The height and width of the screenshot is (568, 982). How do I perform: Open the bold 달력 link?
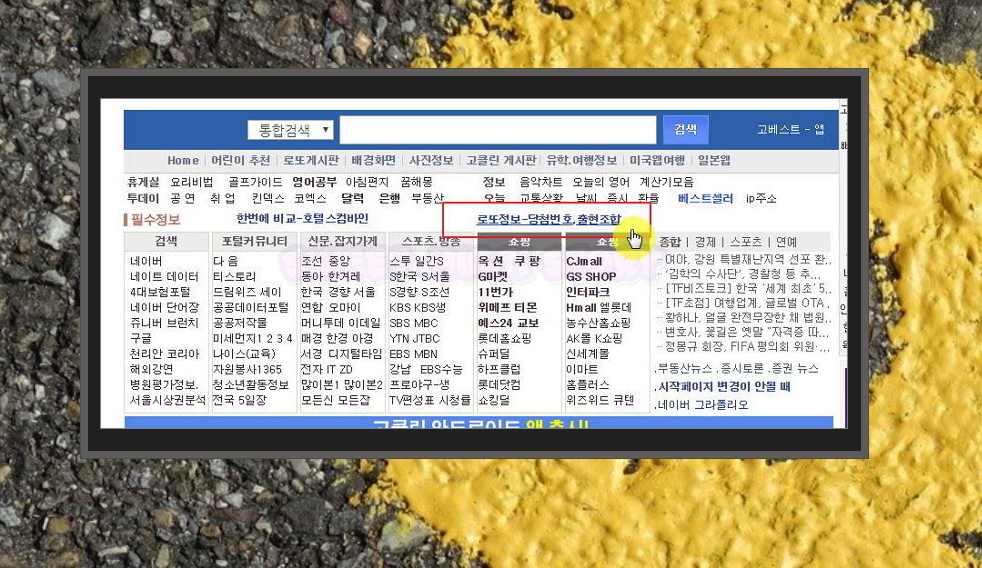click(x=353, y=199)
